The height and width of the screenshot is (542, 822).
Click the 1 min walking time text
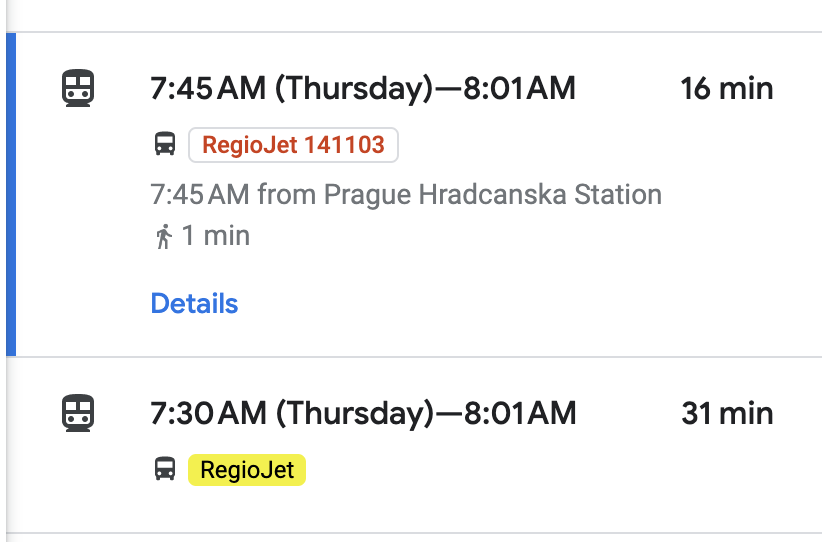click(215, 236)
